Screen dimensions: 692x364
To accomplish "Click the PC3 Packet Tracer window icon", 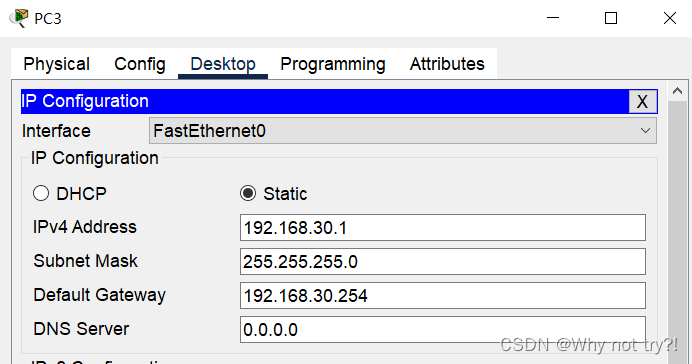I will (x=19, y=18).
